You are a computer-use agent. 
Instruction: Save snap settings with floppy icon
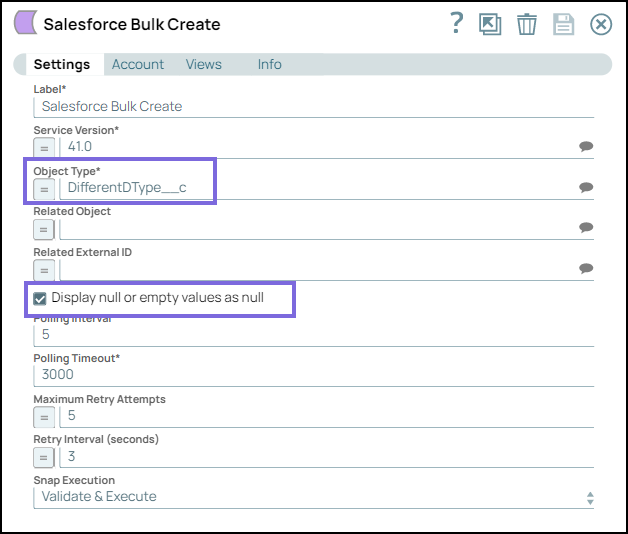pyautogui.click(x=564, y=24)
